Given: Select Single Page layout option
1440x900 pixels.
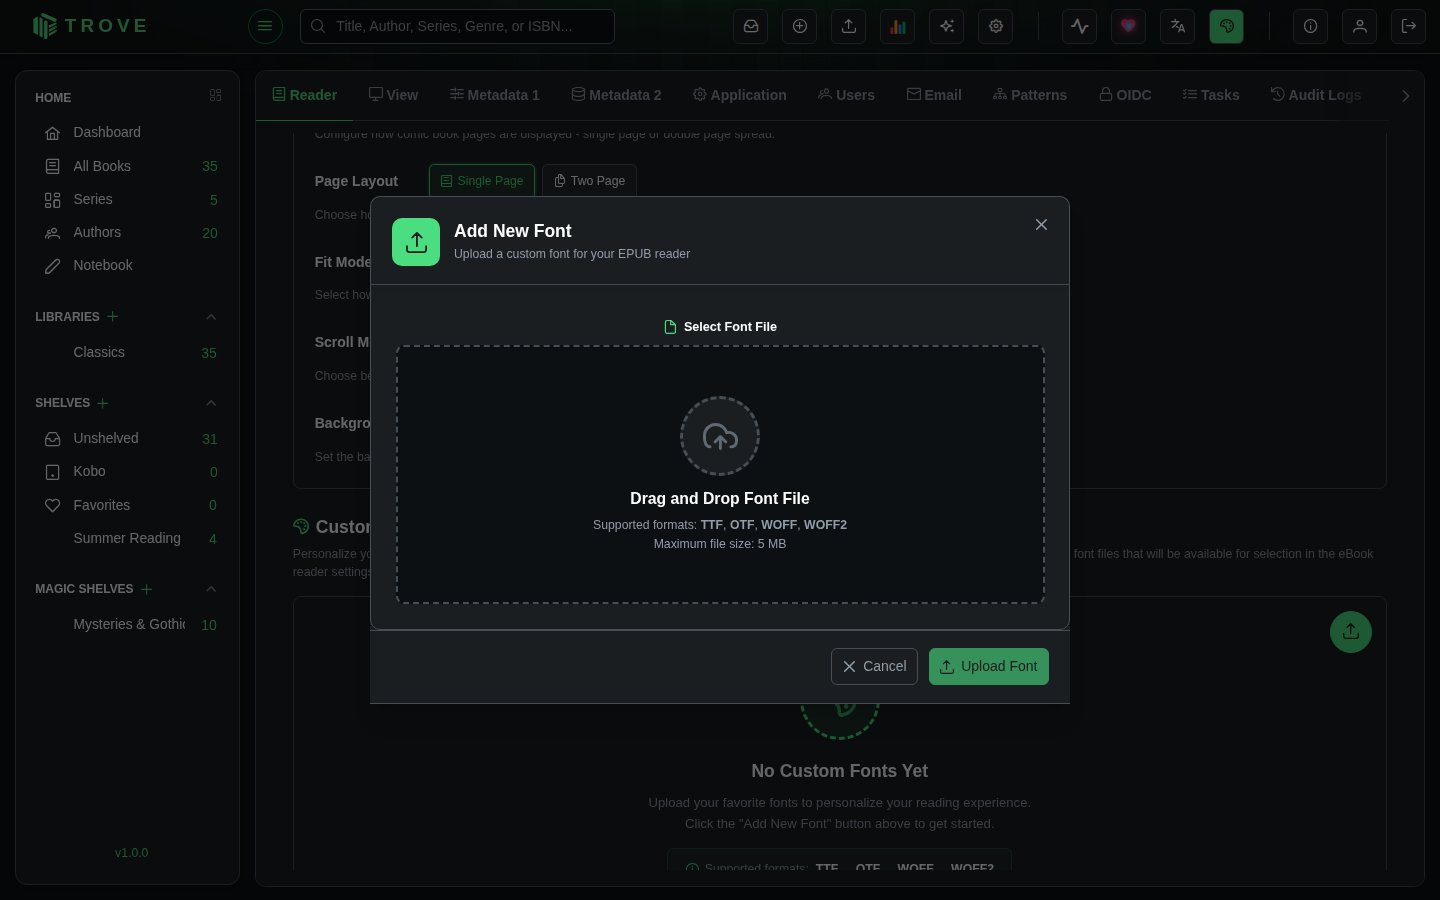Looking at the screenshot, I should [482, 181].
